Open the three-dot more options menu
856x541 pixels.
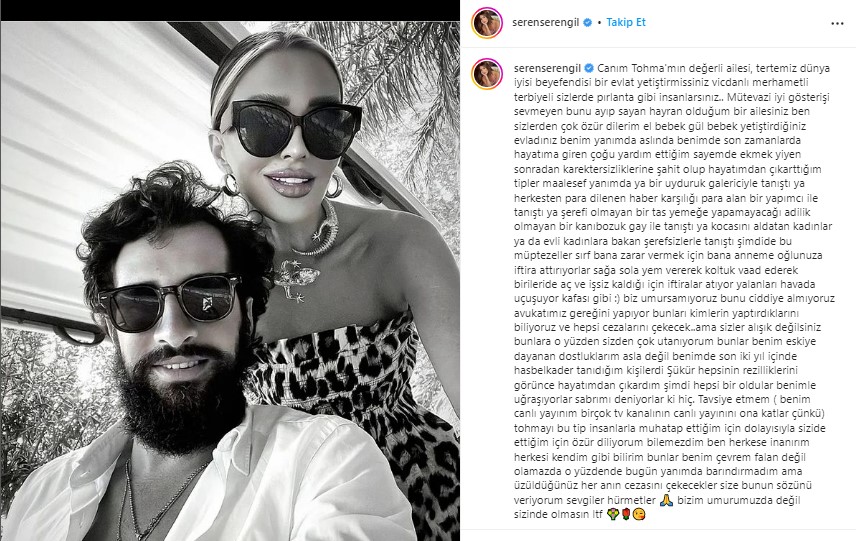coord(837,23)
